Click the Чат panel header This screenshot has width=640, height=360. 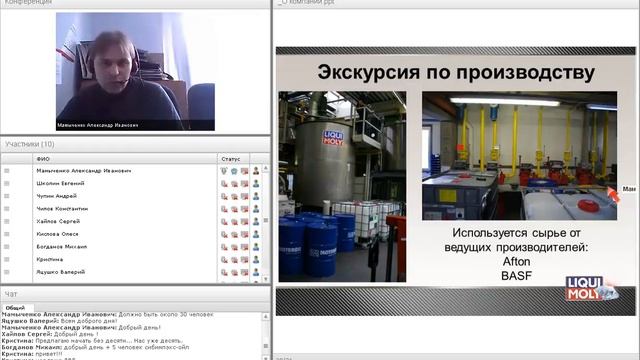[x=136, y=294]
